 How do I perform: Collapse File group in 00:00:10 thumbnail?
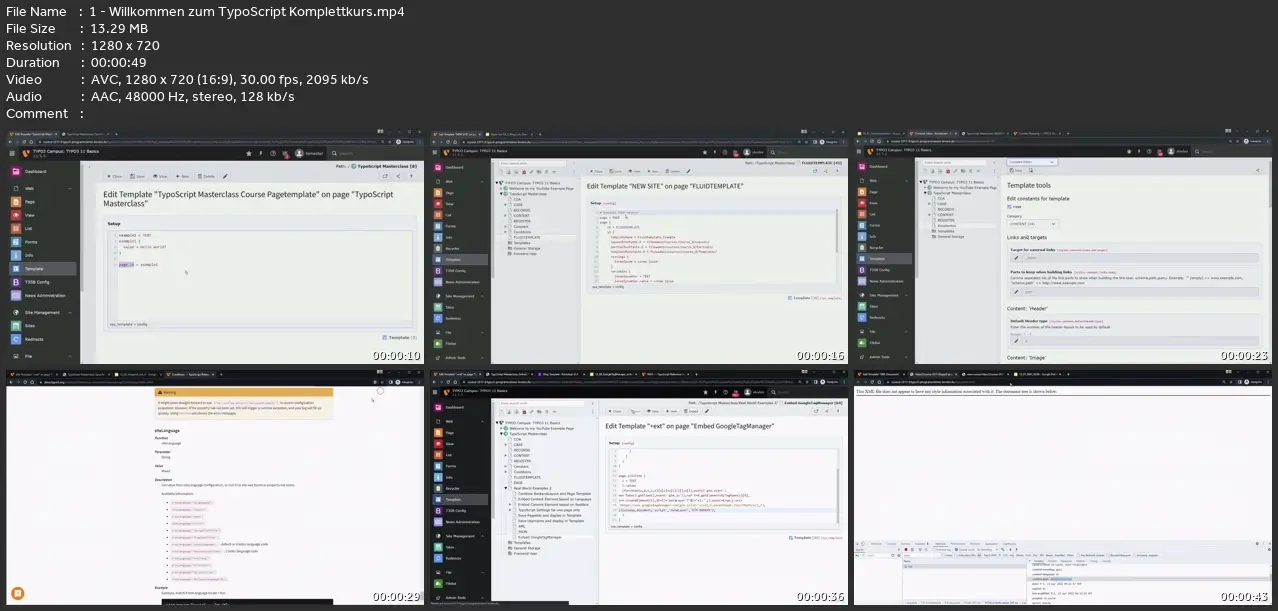[70, 356]
